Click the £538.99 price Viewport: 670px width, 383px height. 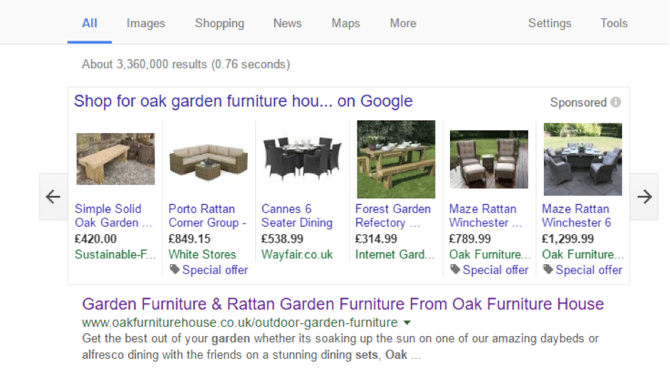[282, 239]
